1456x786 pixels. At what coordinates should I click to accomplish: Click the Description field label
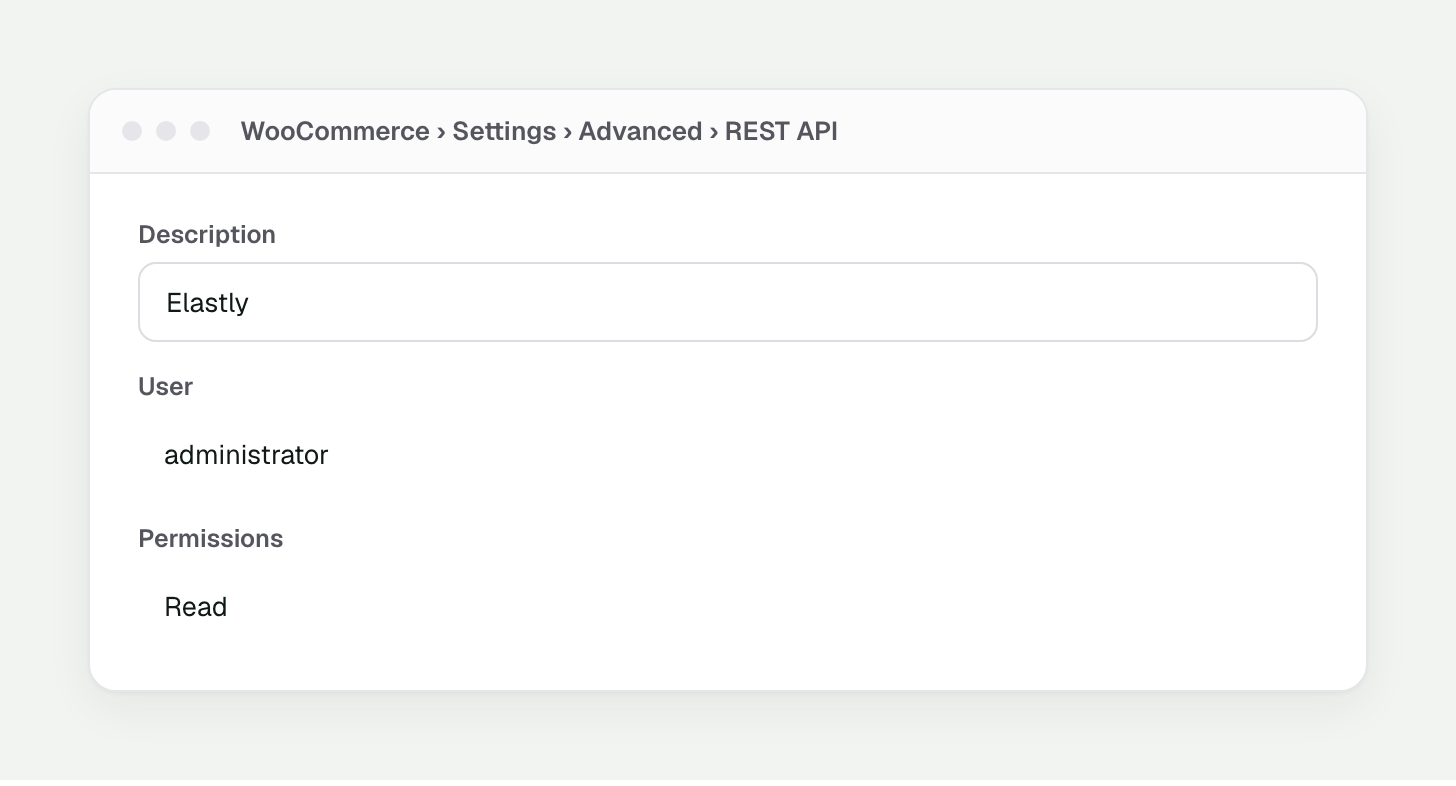tap(207, 234)
